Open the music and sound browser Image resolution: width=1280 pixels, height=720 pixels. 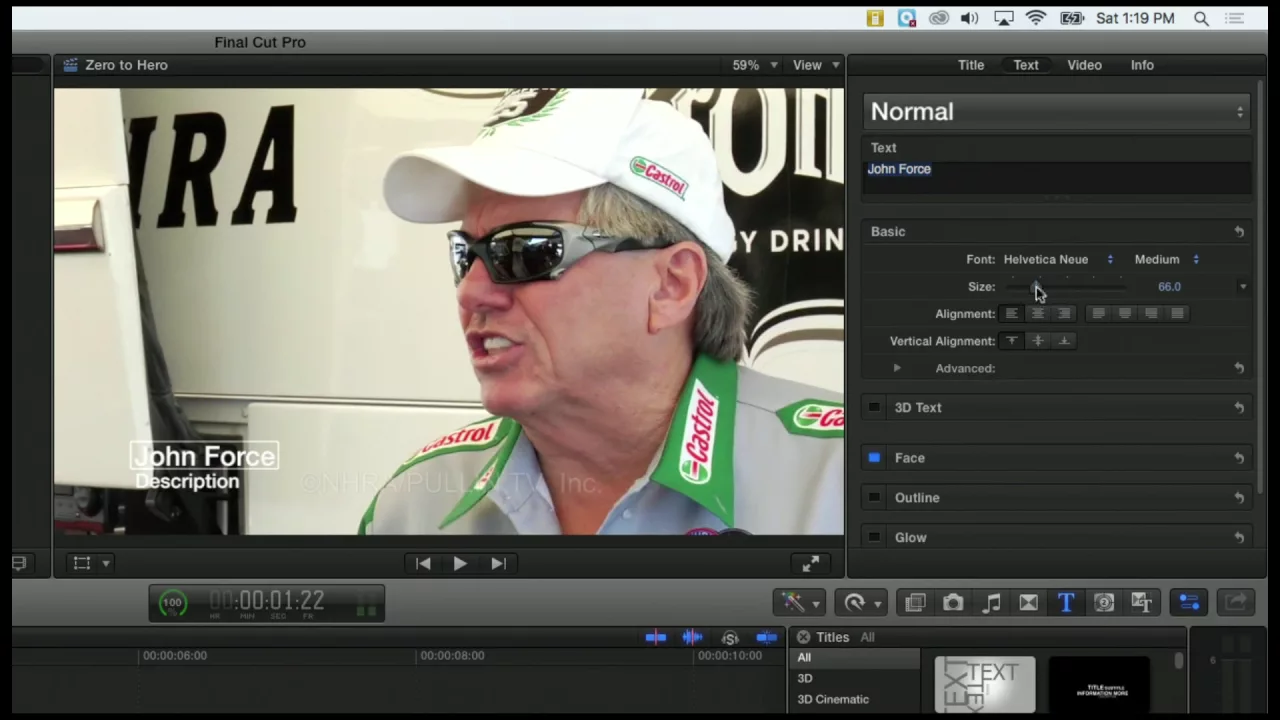[x=991, y=602]
